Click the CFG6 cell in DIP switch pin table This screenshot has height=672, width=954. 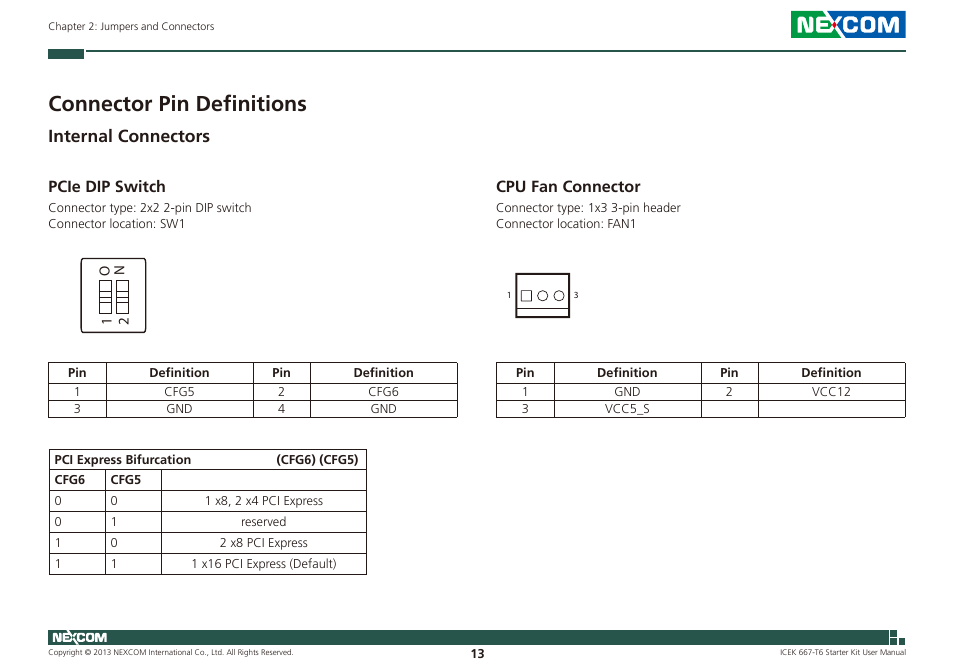383,392
